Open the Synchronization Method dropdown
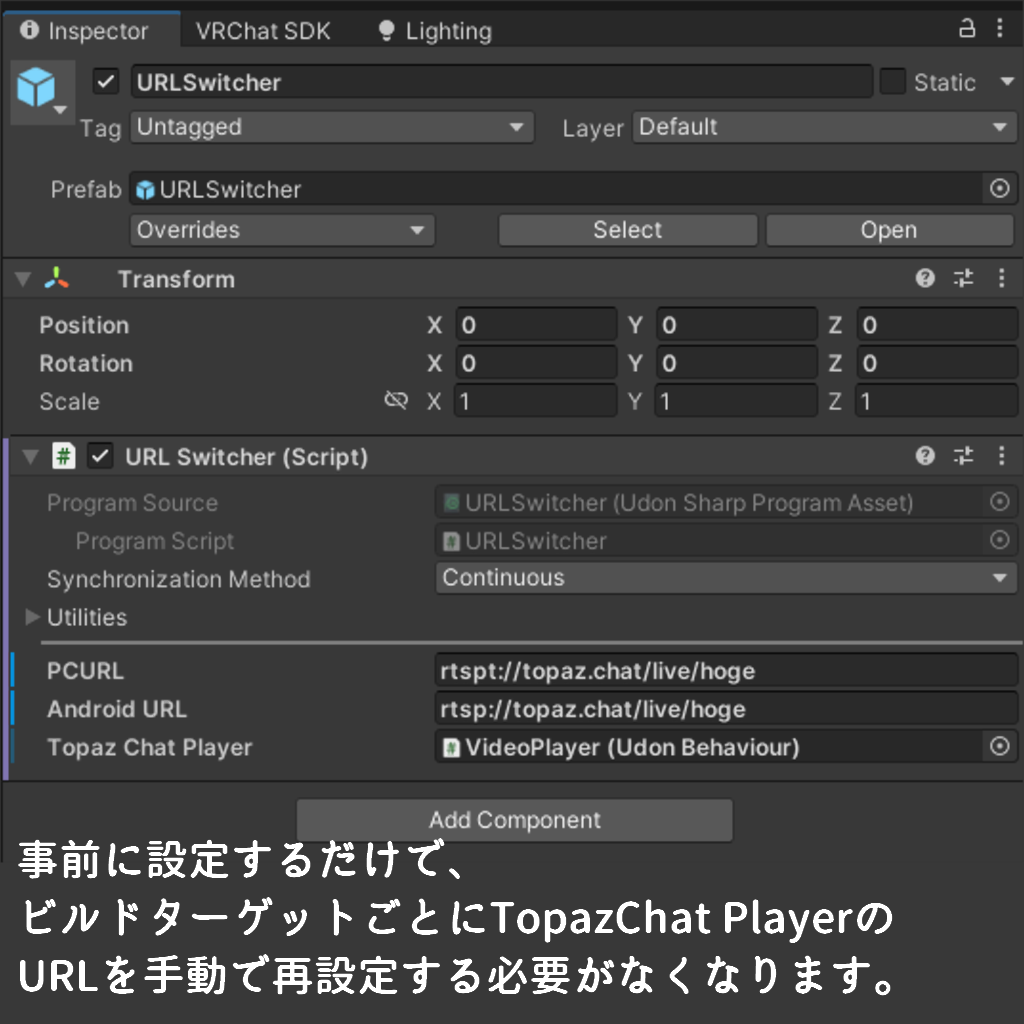Image resolution: width=1024 pixels, height=1024 pixels. coord(726,578)
